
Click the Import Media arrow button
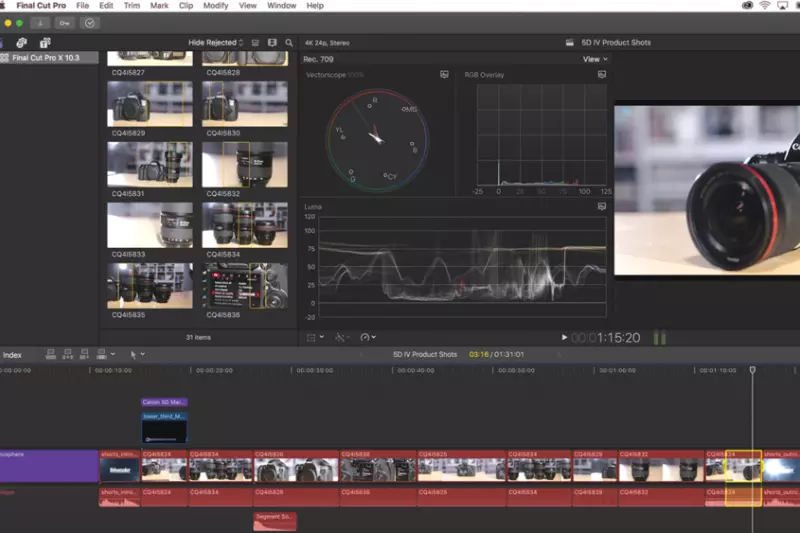(40, 23)
